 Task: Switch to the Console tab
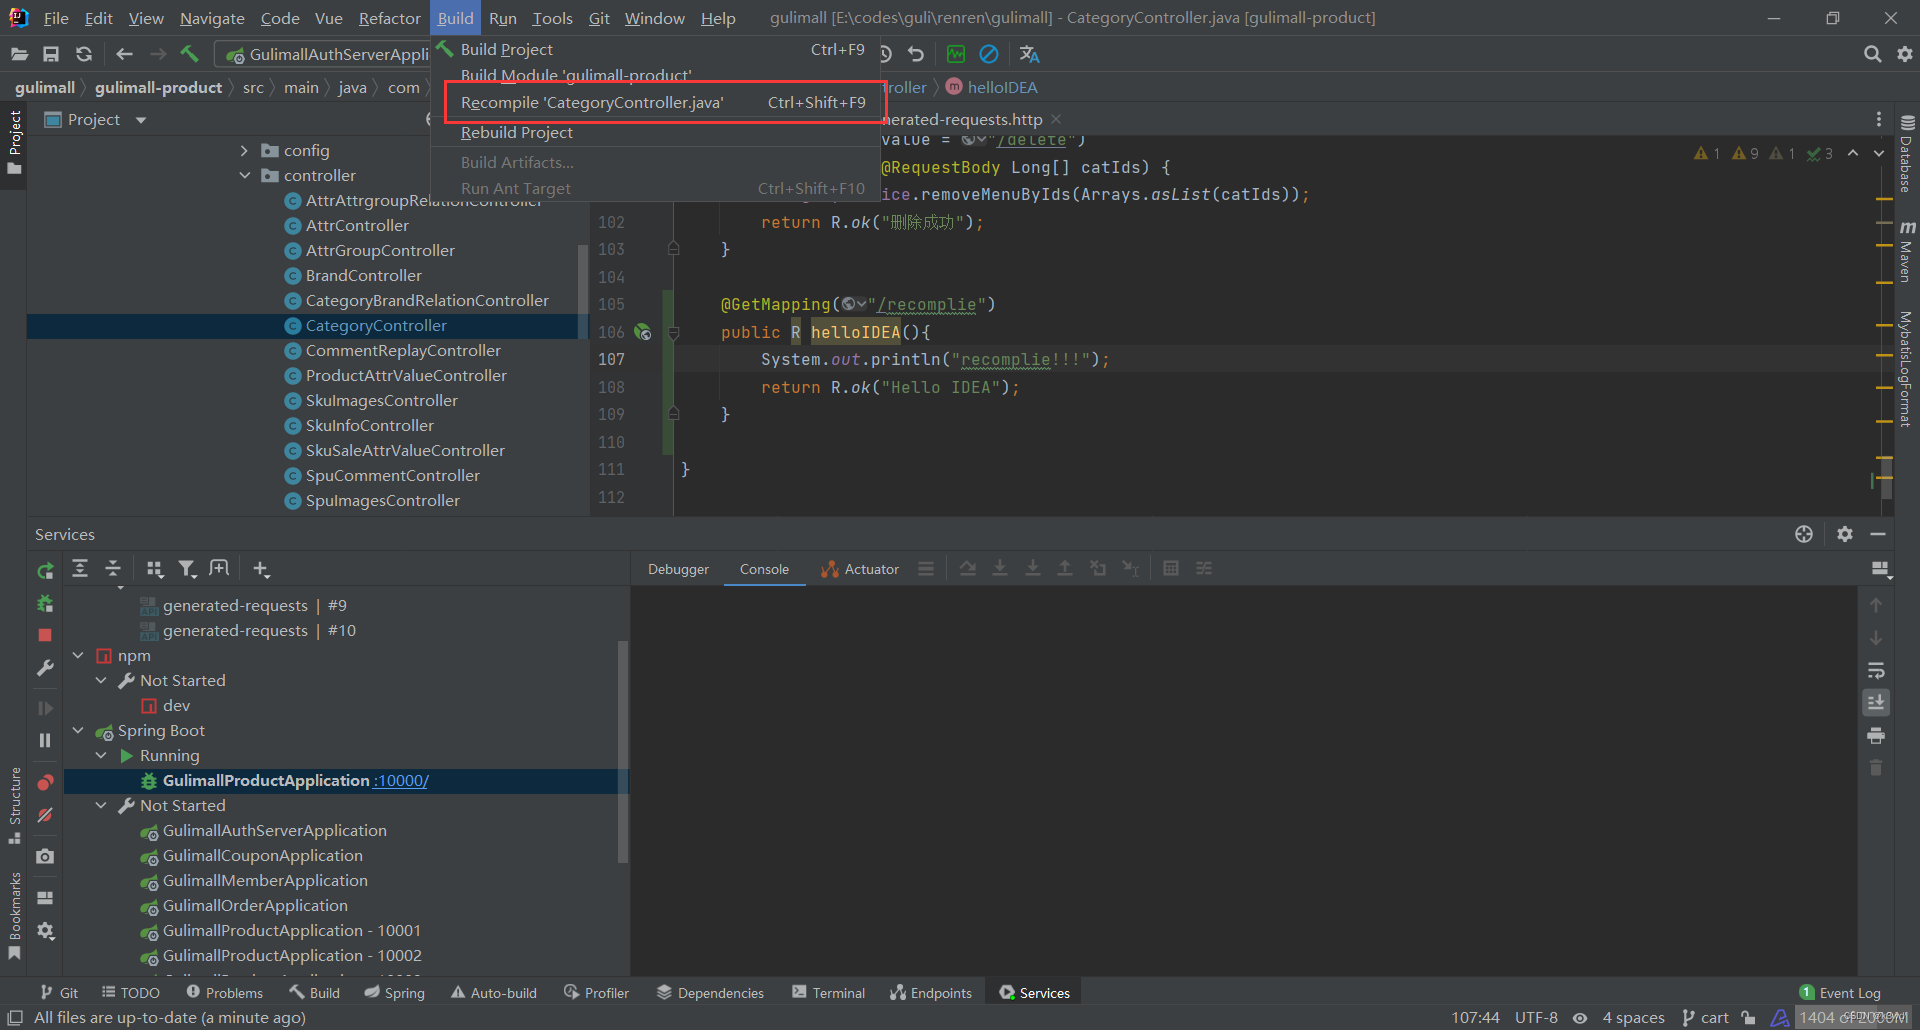[x=764, y=569]
